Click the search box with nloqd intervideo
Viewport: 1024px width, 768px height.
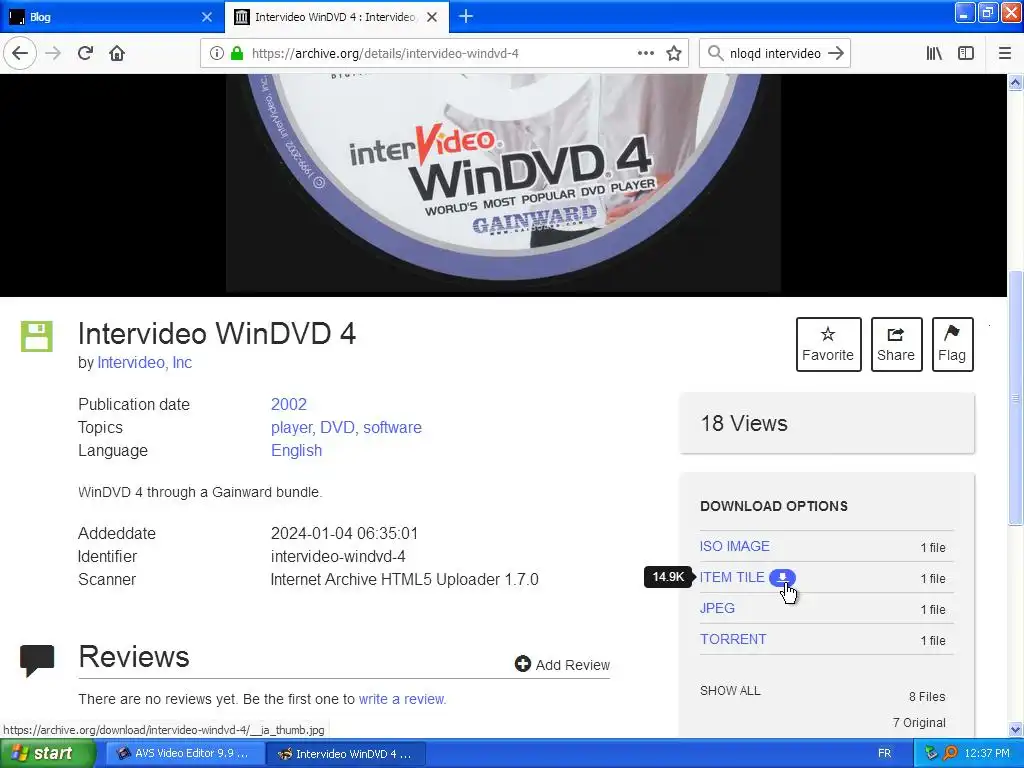point(775,54)
